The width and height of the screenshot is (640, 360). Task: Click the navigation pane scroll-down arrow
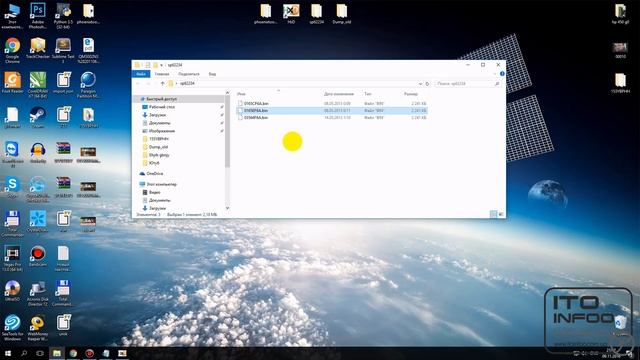point(227,209)
